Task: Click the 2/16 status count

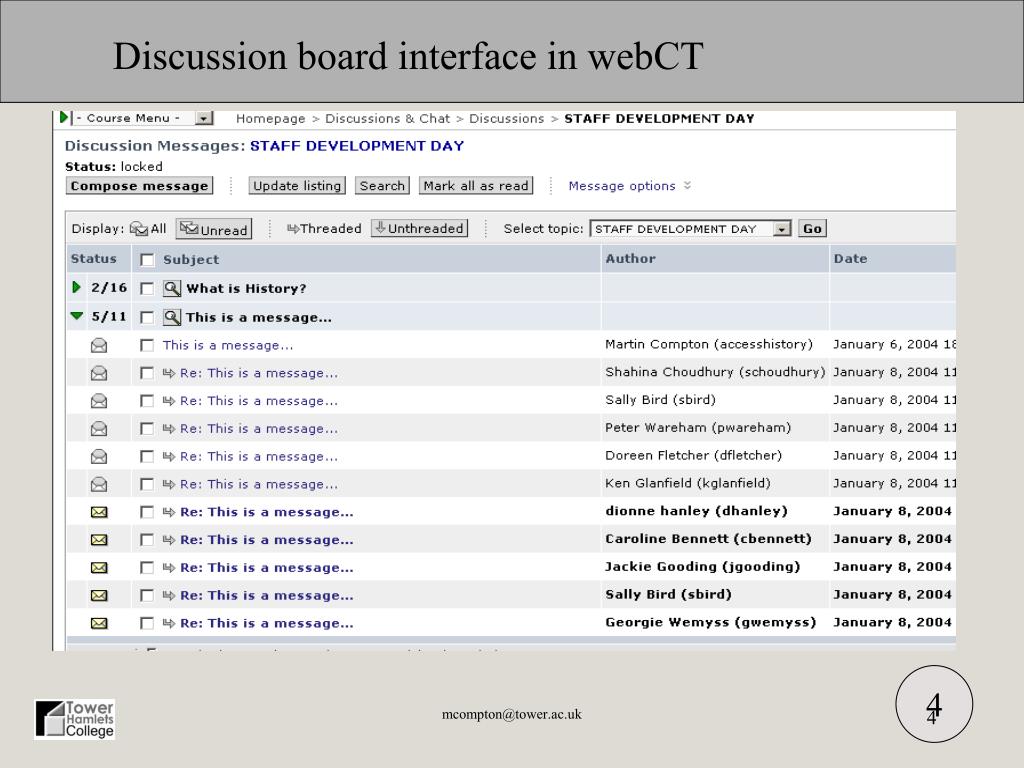Action: pyautogui.click(x=109, y=287)
